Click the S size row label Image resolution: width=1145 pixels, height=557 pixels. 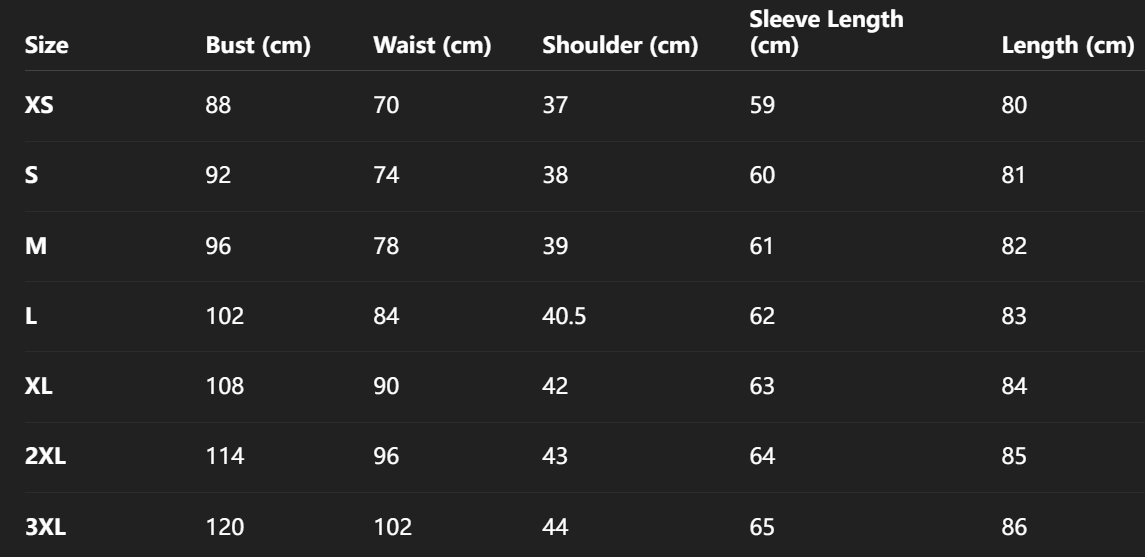coord(31,175)
